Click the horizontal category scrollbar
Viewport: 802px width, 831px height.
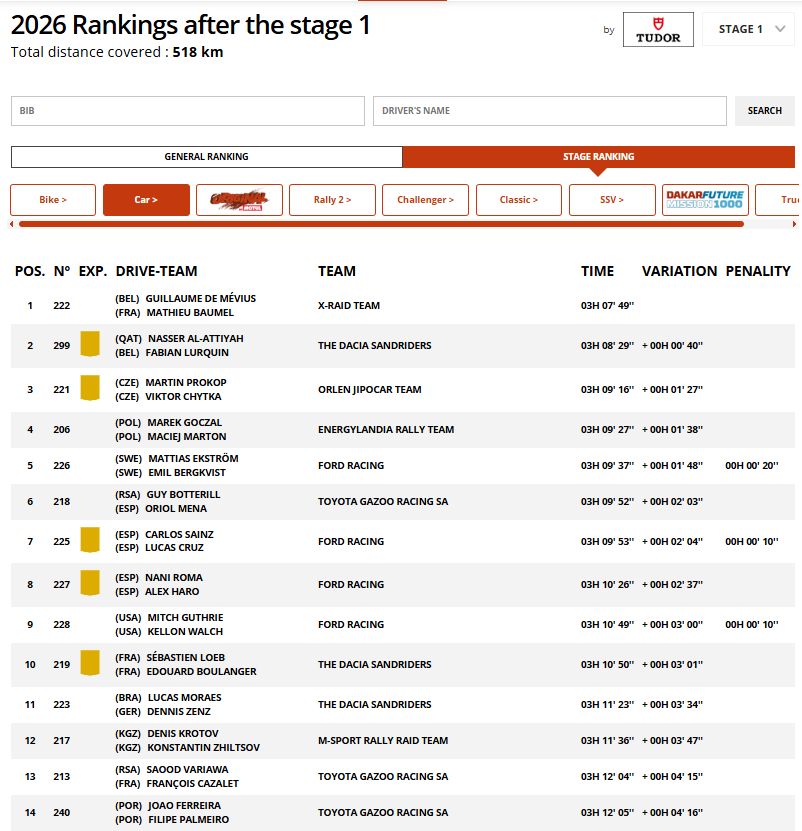tap(381, 224)
